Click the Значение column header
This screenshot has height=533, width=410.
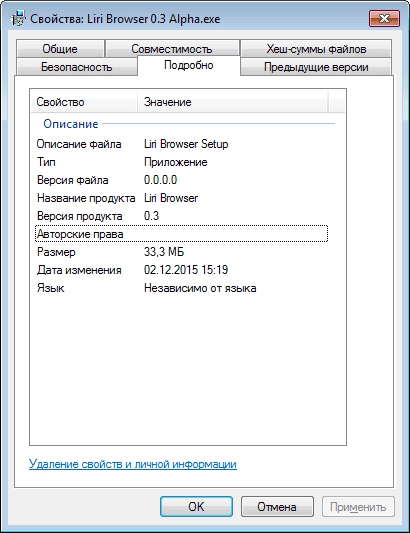(233, 102)
